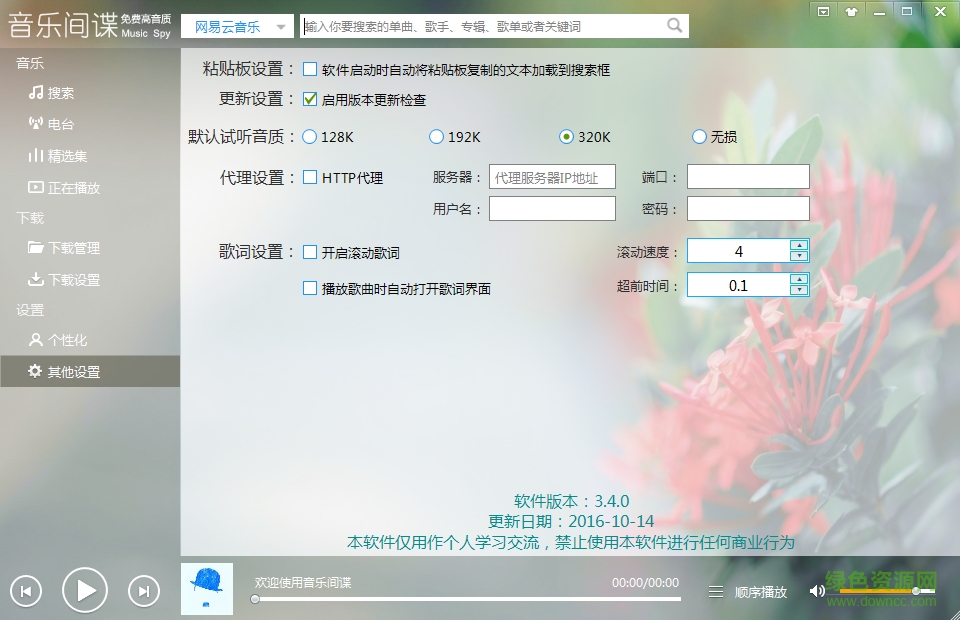Click the volume speaker icon
Viewport: 960px width, 620px height.
point(818,591)
